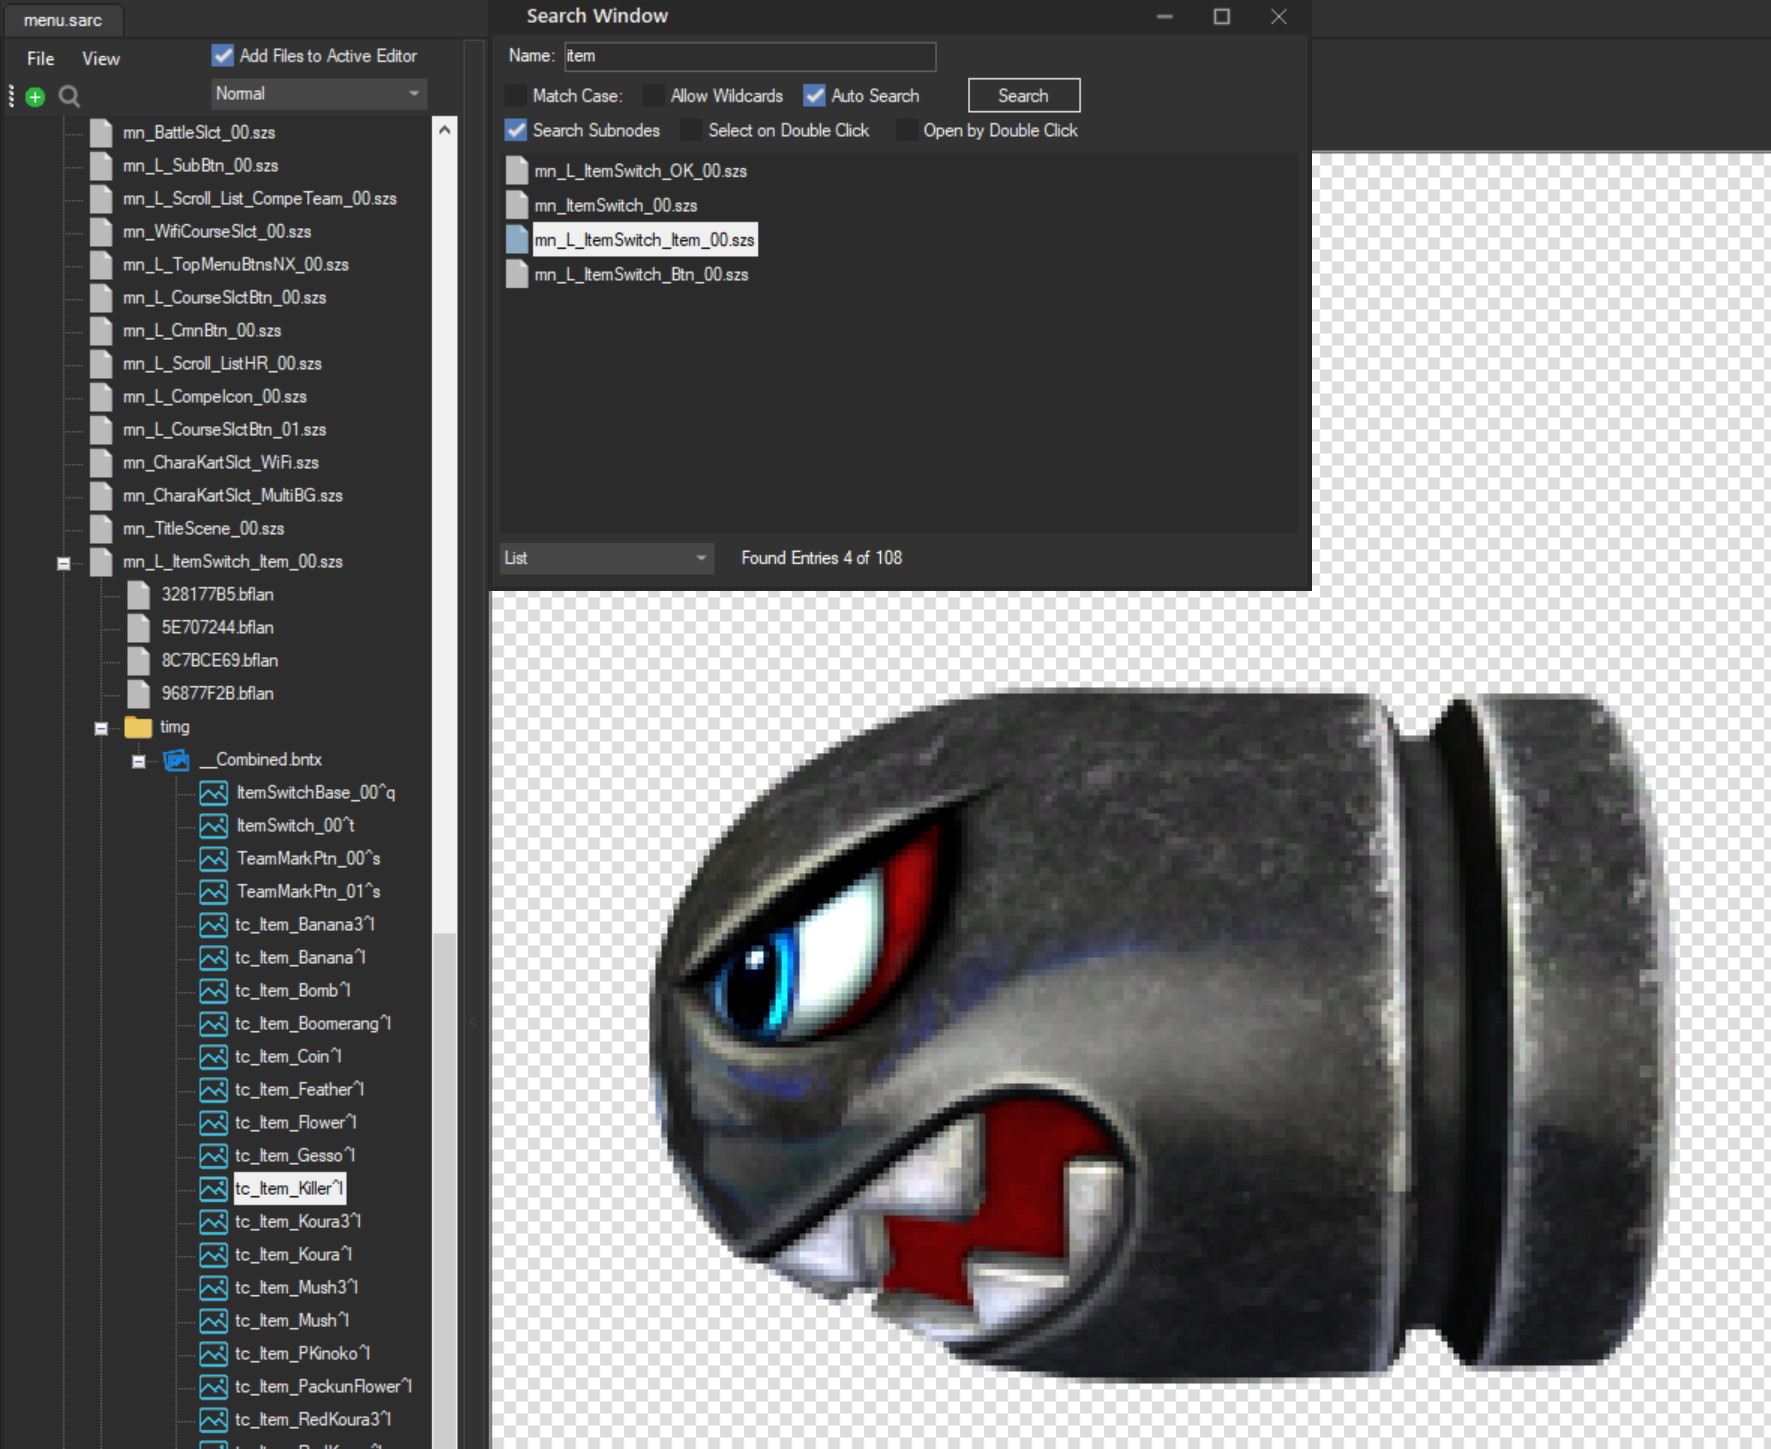This screenshot has height=1449, width=1771.
Task: Switch to the menu.sarc tab
Action: tap(62, 18)
